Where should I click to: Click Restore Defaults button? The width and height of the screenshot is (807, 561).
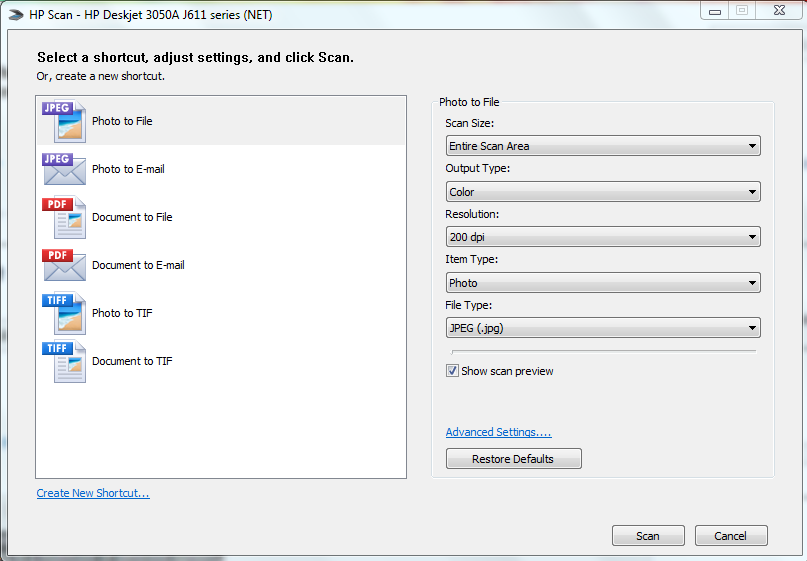pyautogui.click(x=514, y=459)
